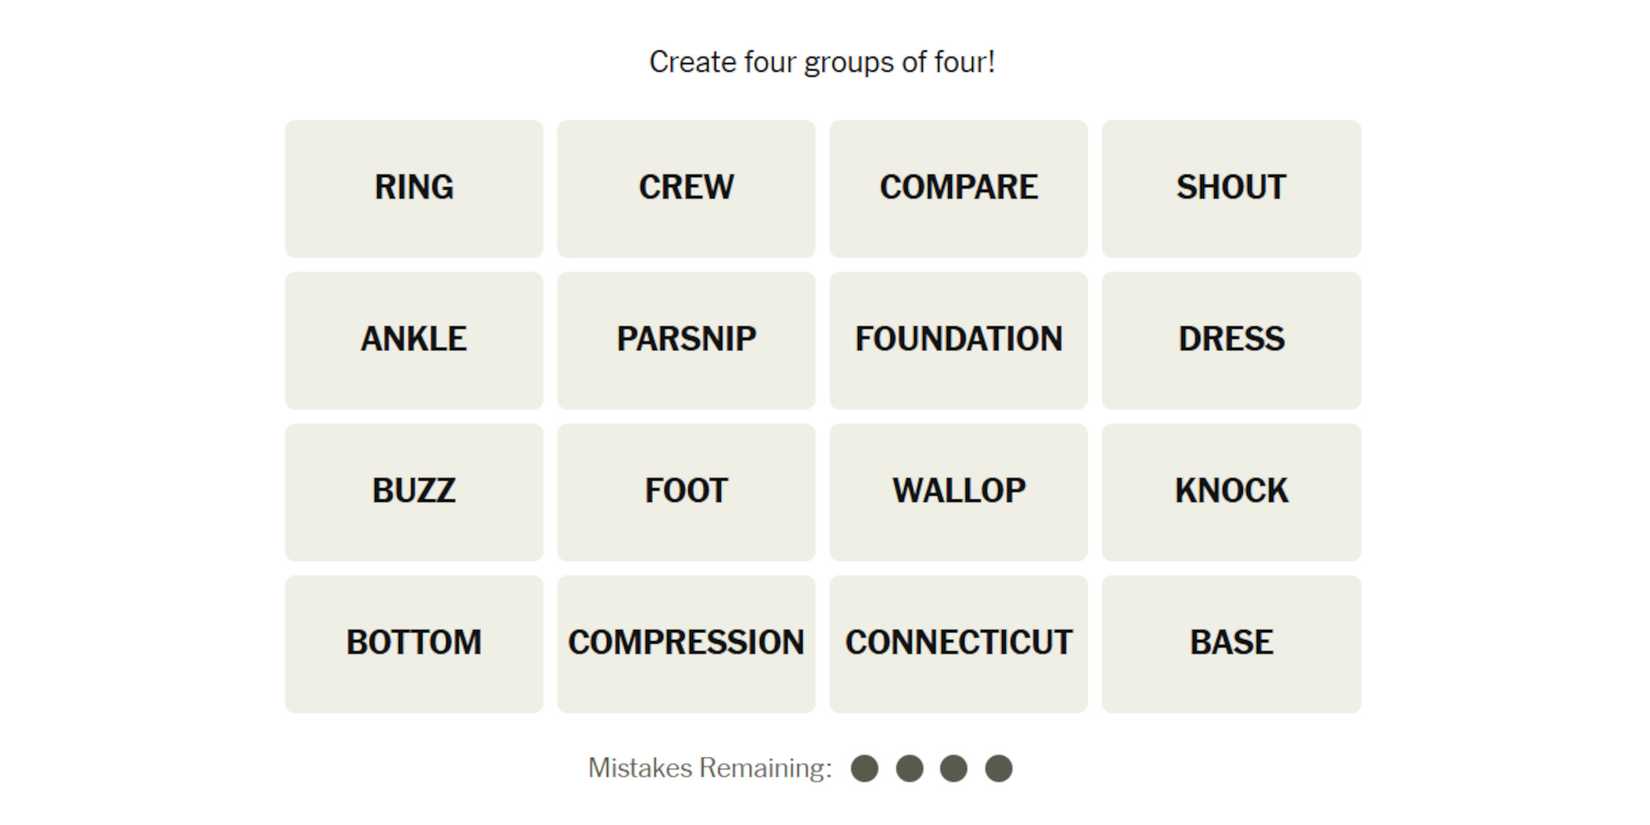This screenshot has height=825, width=1650.
Task: Select the FOUNDATION tile
Action: pos(958,340)
